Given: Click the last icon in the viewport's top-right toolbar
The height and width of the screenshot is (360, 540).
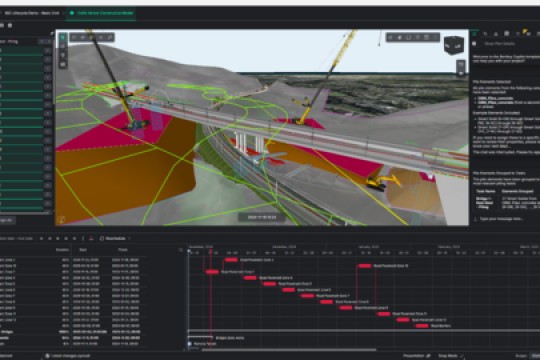Looking at the screenshot, I should click(435, 37).
